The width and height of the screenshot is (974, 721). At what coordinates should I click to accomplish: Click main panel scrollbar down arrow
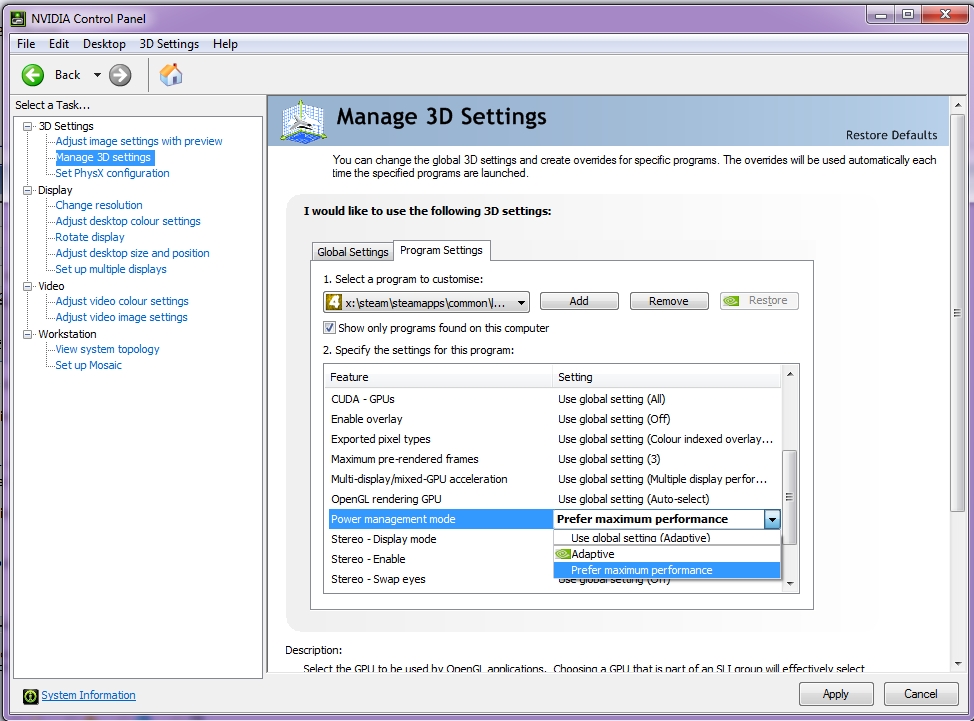(x=958, y=664)
